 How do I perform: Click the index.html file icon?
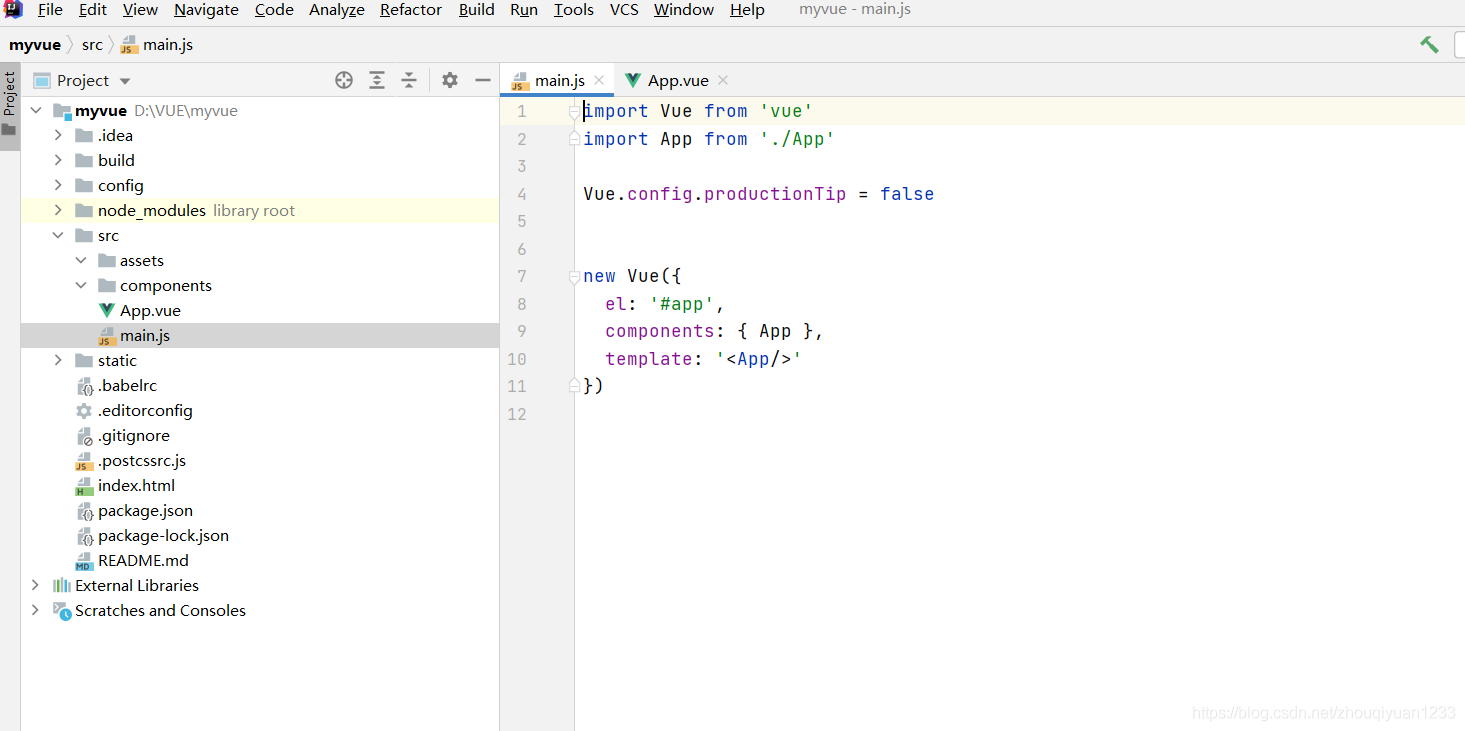85,486
